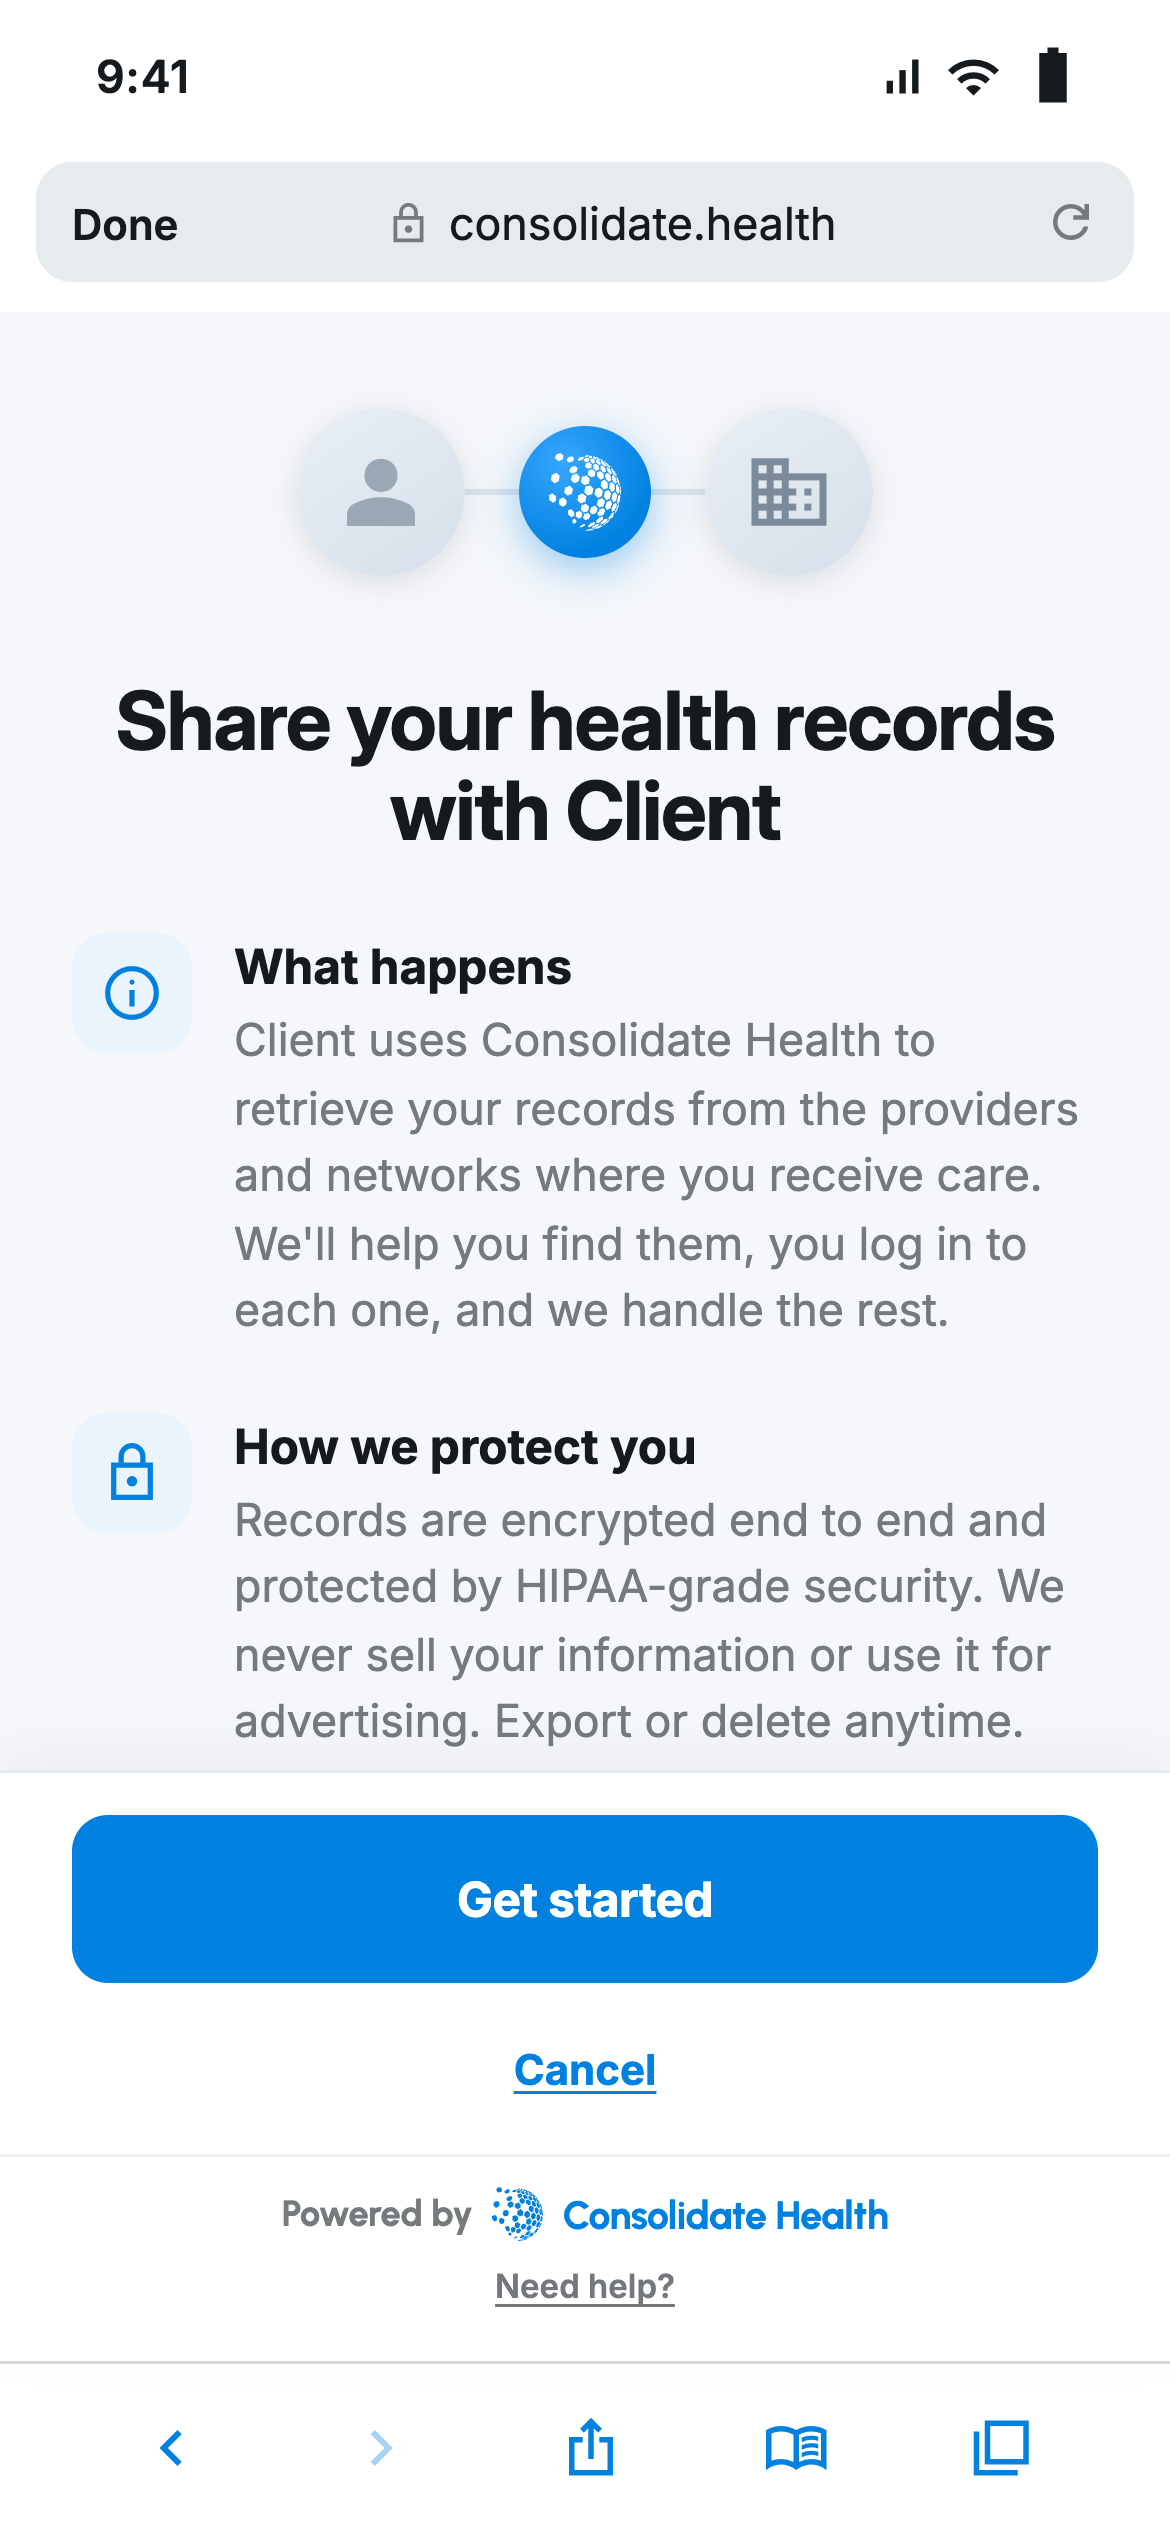Tap the Cancel link

click(x=585, y=2070)
